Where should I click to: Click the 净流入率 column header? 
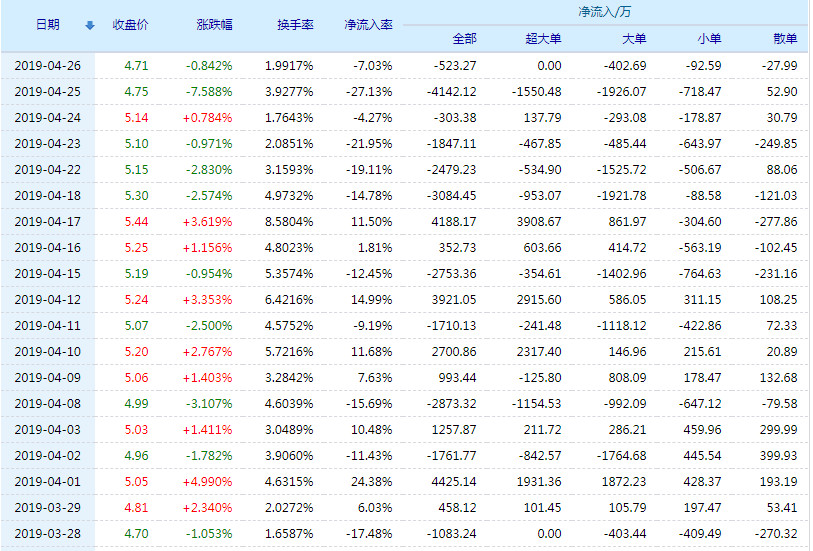pos(368,25)
